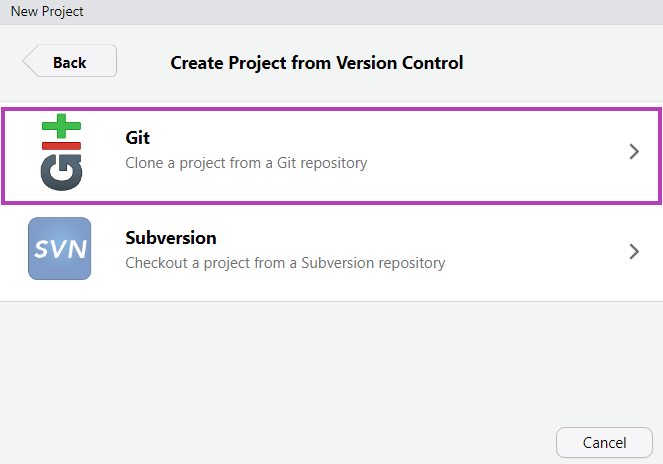Viewport: 663px width, 464px height.
Task: Click the "New Project" window title
Action: click(47, 11)
